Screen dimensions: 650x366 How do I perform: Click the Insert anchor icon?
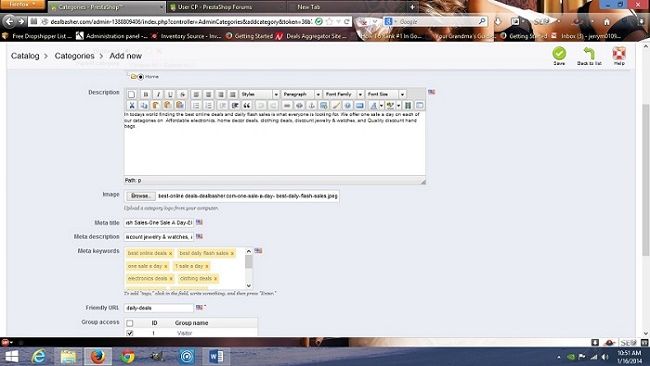pos(311,105)
